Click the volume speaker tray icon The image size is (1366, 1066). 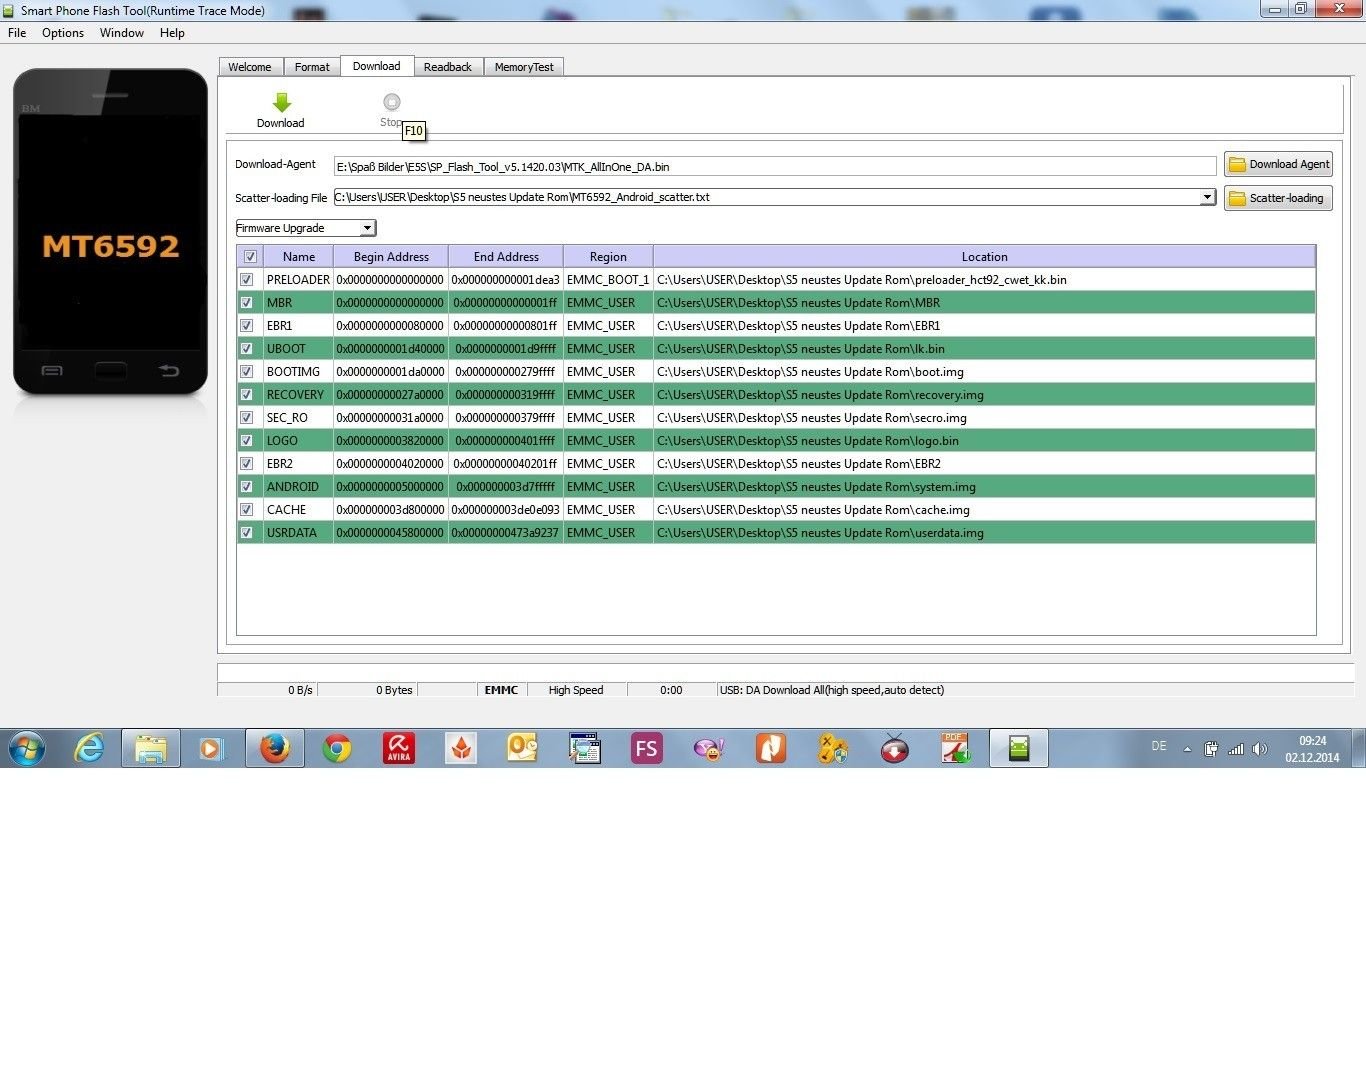coord(1260,749)
